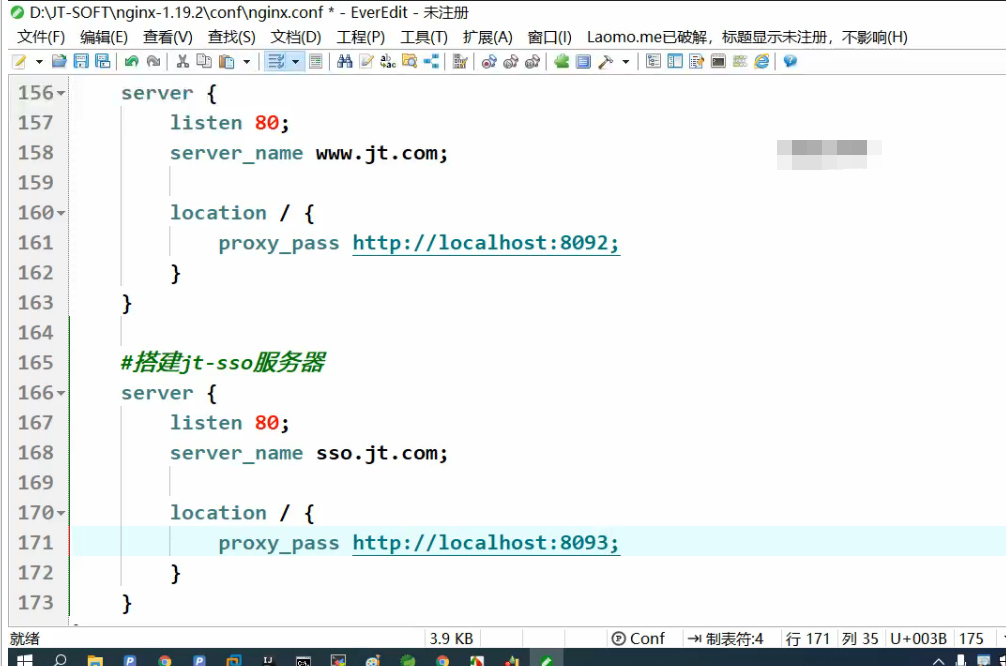Open the Laomo.me已破解 menu item
This screenshot has height=666, width=1006.
click(x=747, y=37)
